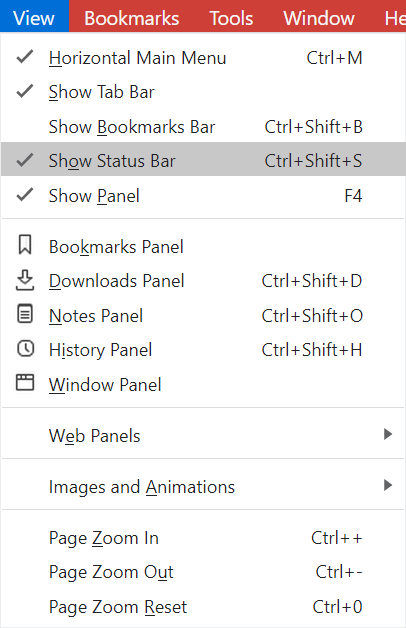The height and width of the screenshot is (628, 406).
Task: Click the Downloads Panel download icon
Action: click(25, 280)
